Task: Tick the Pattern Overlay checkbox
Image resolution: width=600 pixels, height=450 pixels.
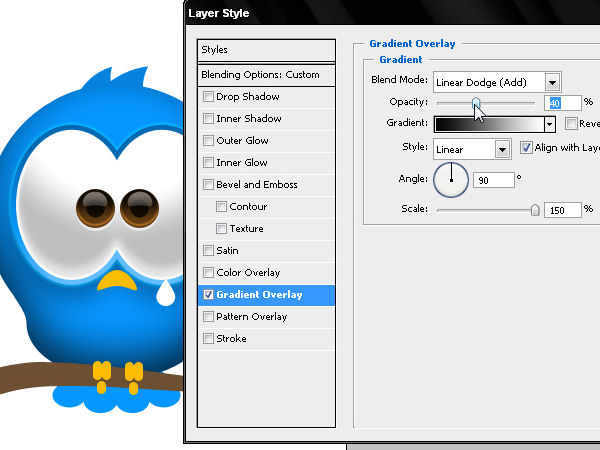Action: click(208, 316)
